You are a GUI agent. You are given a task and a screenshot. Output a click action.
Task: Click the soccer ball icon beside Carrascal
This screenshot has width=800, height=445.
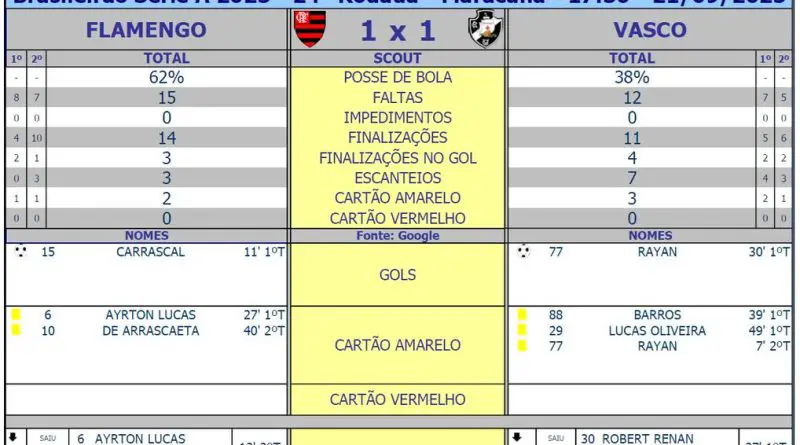tap(20, 251)
